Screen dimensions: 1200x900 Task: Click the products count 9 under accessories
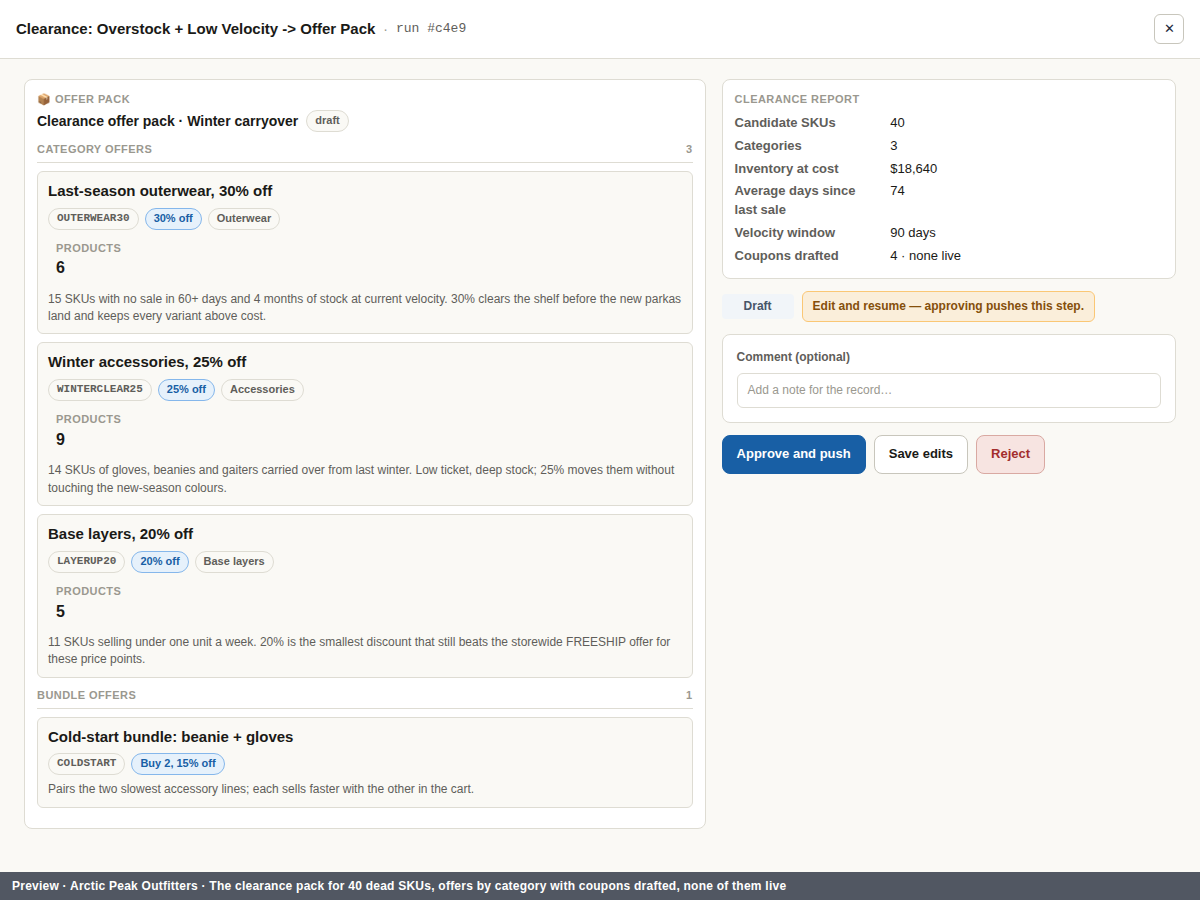tap(60, 440)
